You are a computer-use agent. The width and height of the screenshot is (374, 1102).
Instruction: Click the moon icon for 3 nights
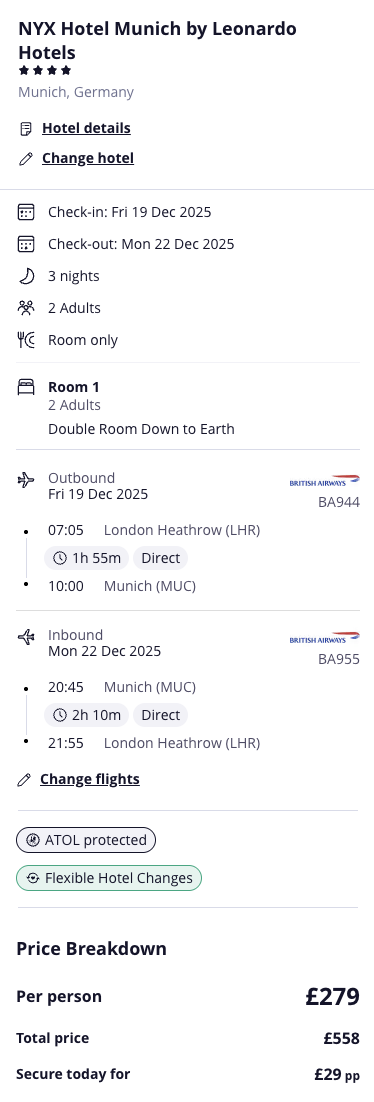26,276
